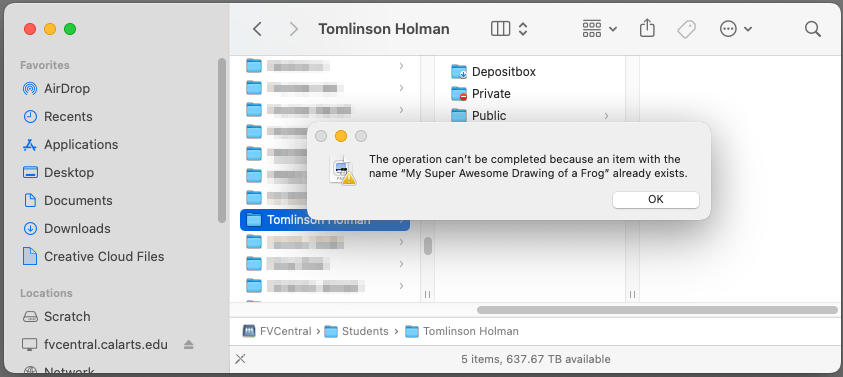
Task: Open the group-by items dropdown
Action: 599,29
